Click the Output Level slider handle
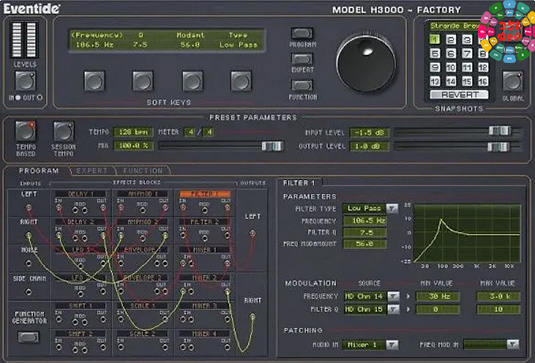This screenshot has width=535, height=363. click(x=498, y=147)
